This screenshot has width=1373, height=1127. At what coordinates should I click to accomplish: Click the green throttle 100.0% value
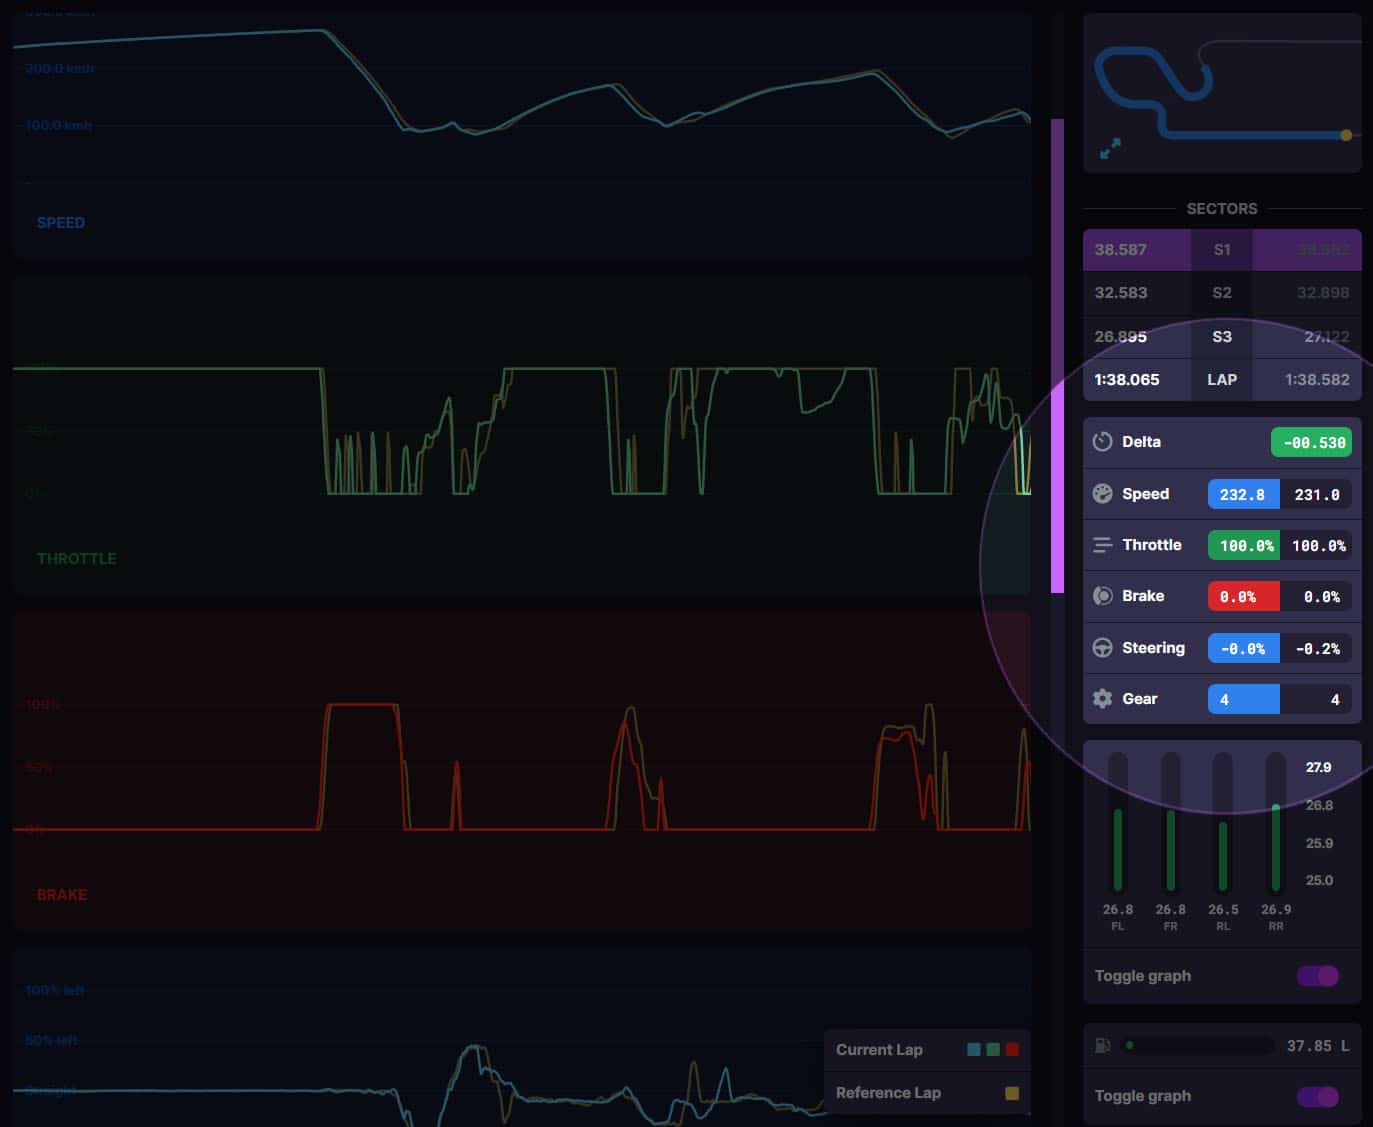(1244, 545)
